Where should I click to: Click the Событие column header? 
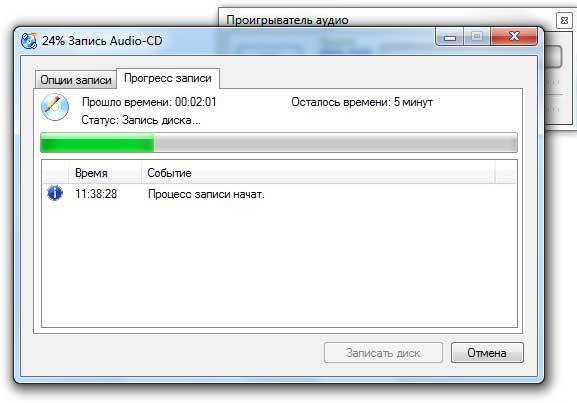[x=318, y=173]
